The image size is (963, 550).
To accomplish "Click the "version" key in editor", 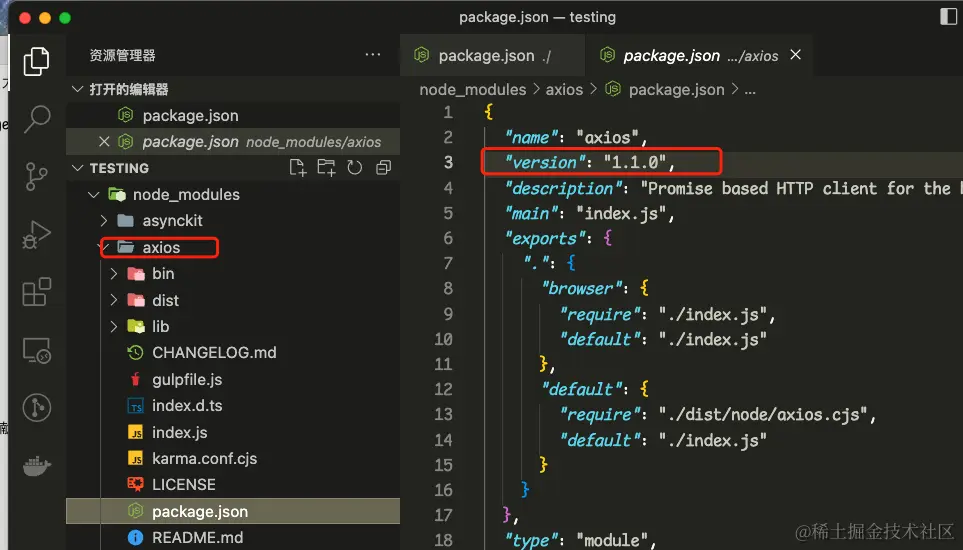I will click(x=545, y=163).
